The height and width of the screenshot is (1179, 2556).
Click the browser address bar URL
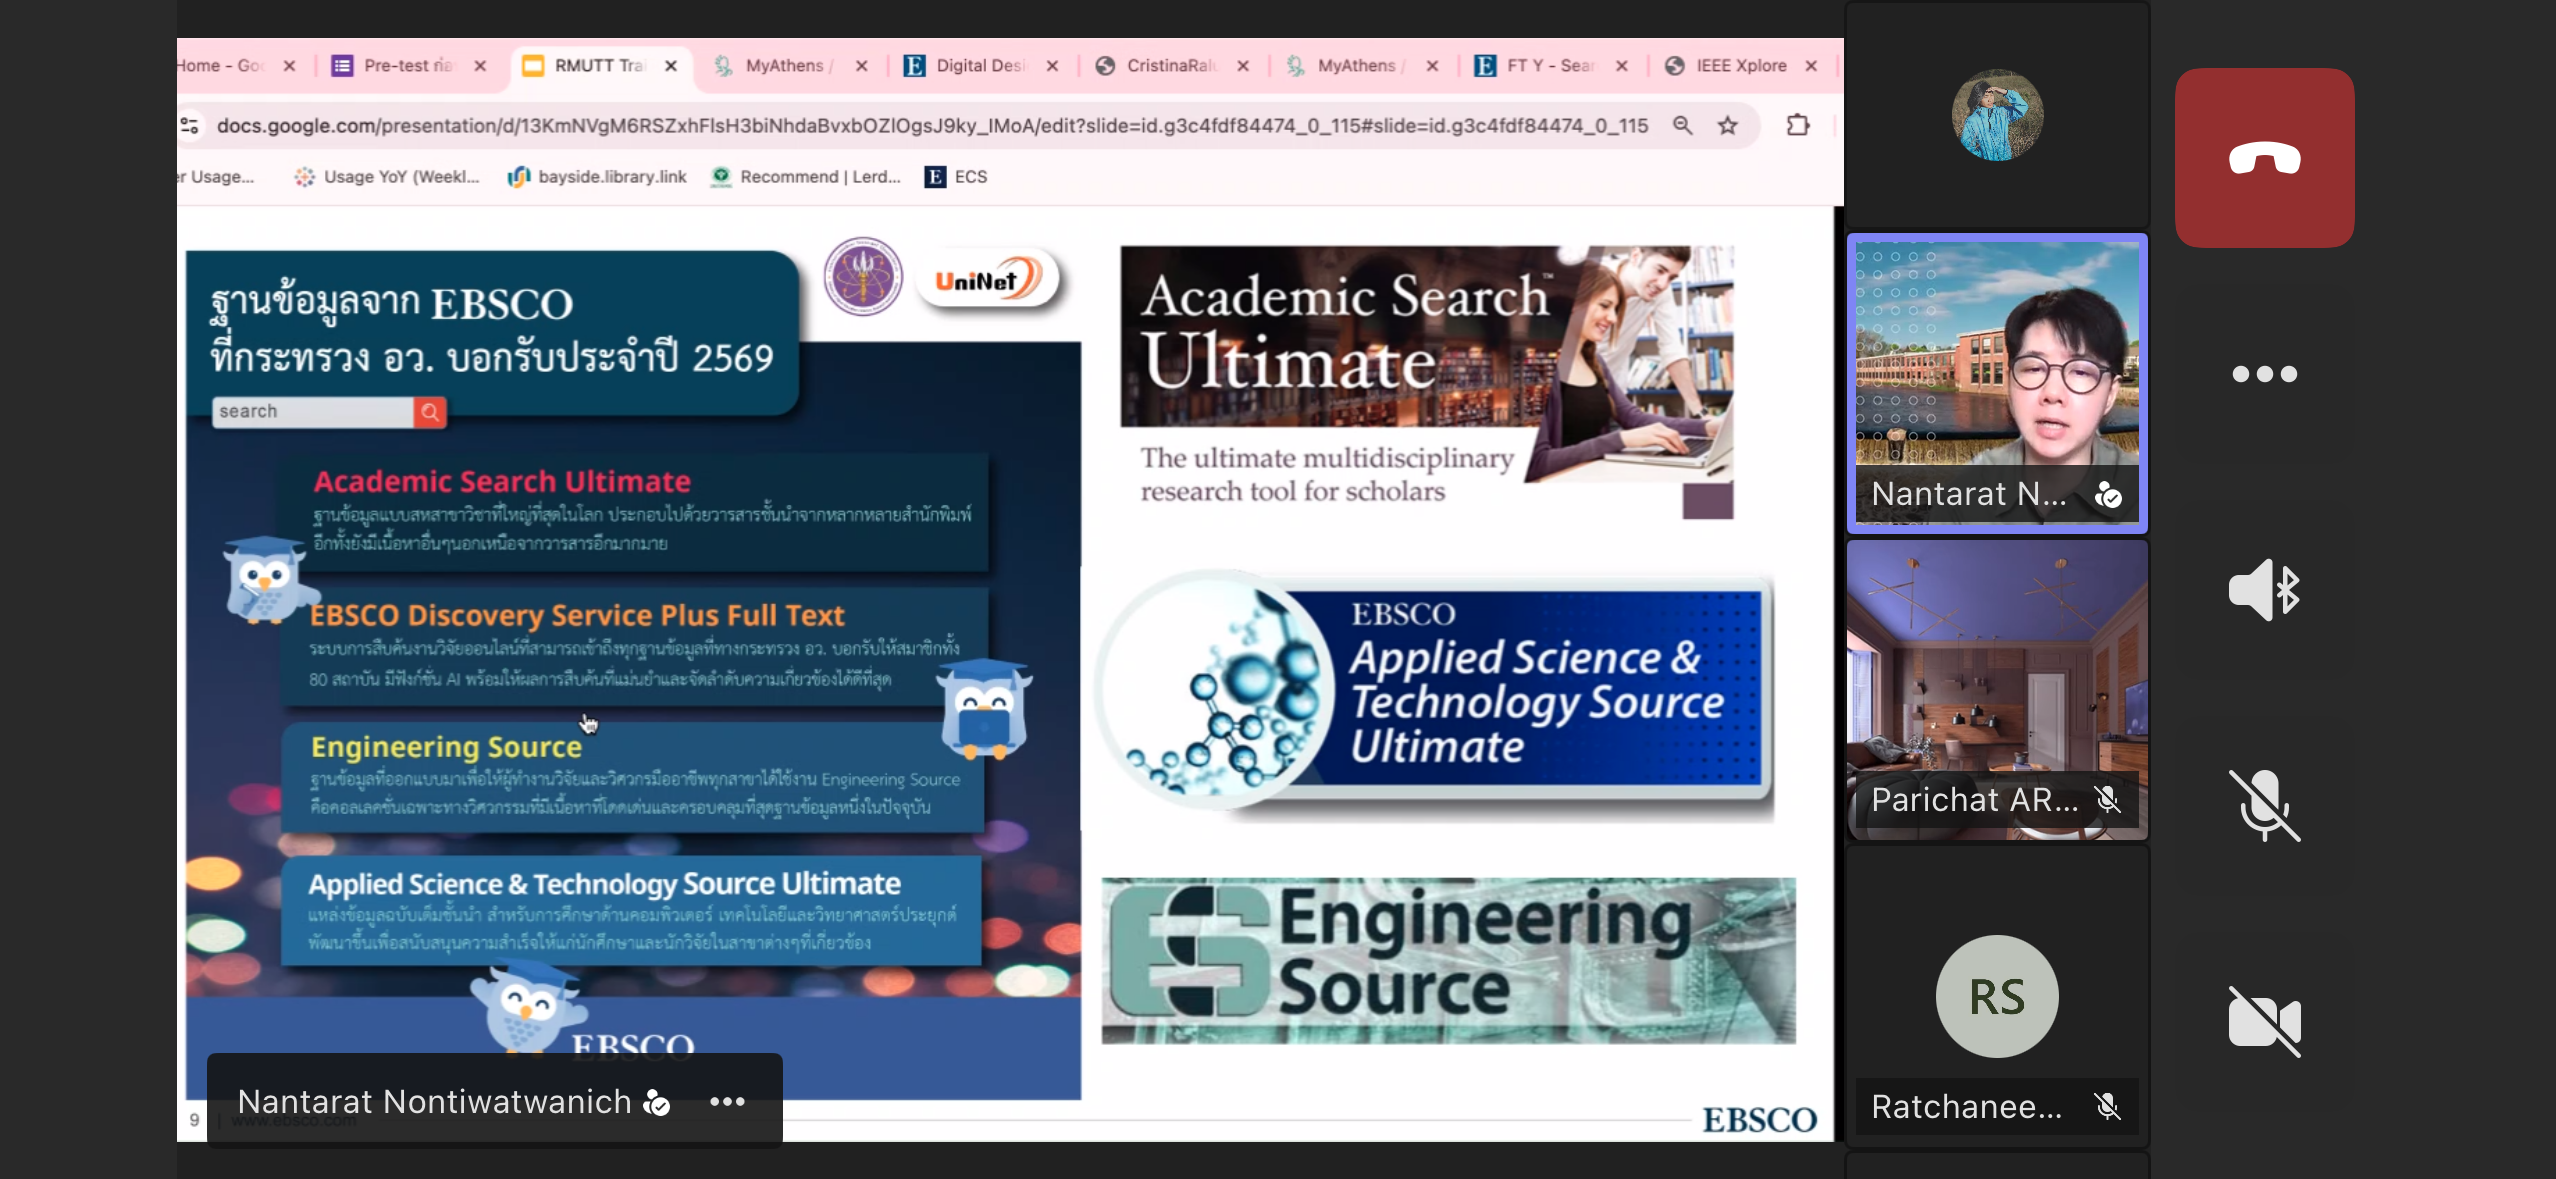930,126
